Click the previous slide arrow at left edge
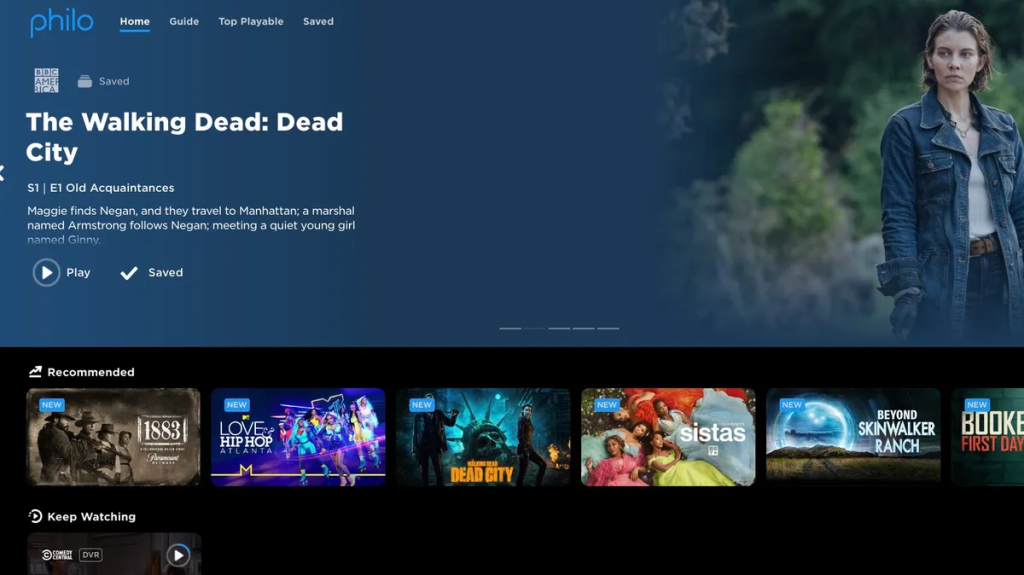The height and width of the screenshot is (575, 1024). pyautogui.click(x=3, y=173)
